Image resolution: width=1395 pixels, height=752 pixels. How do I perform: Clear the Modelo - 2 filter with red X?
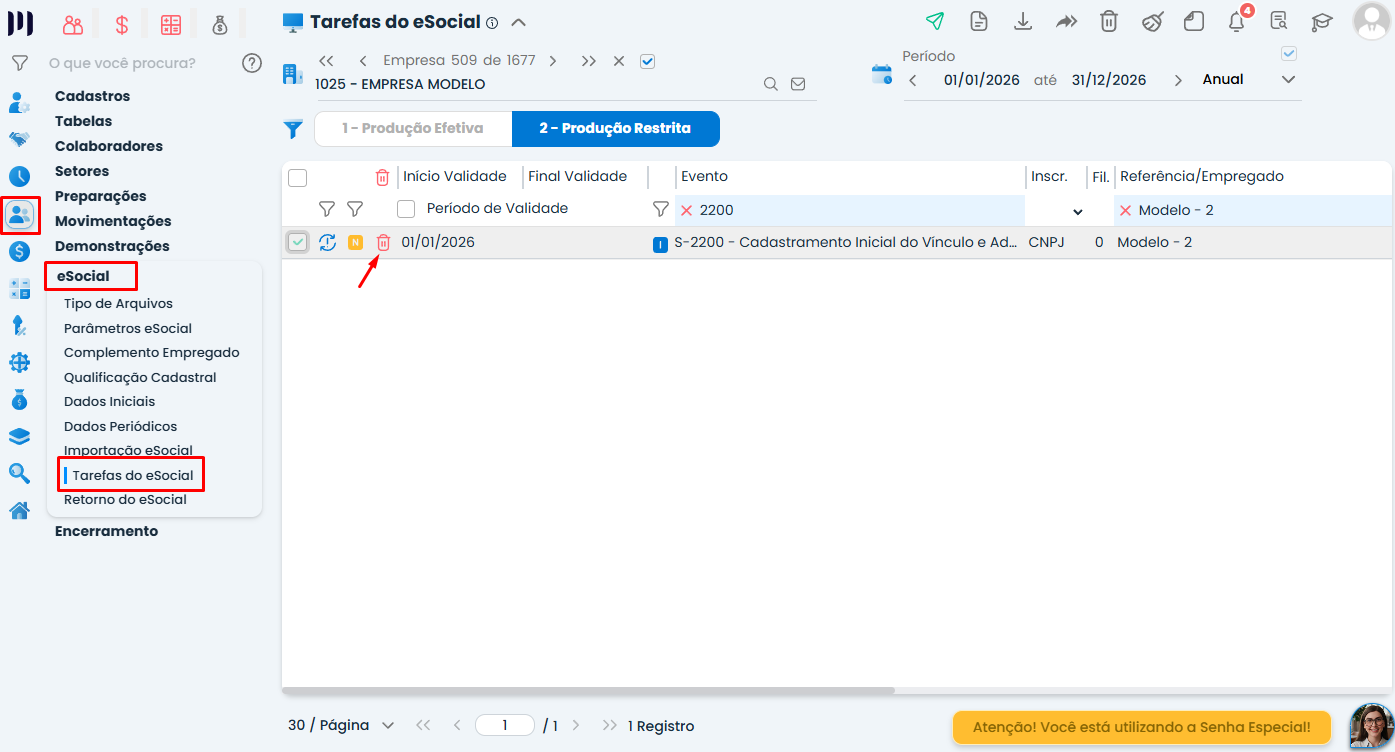click(1125, 211)
